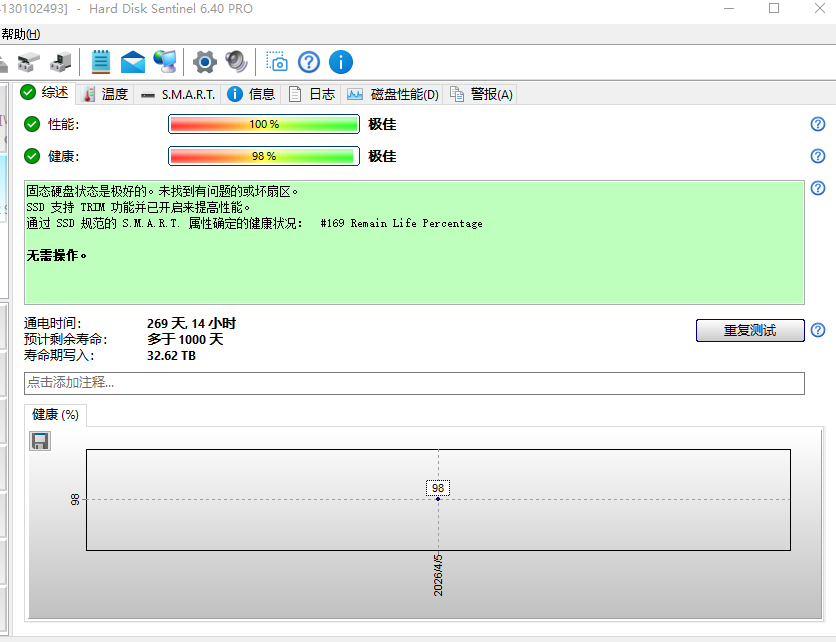Switch to the 温度 tab

[x=105, y=94]
